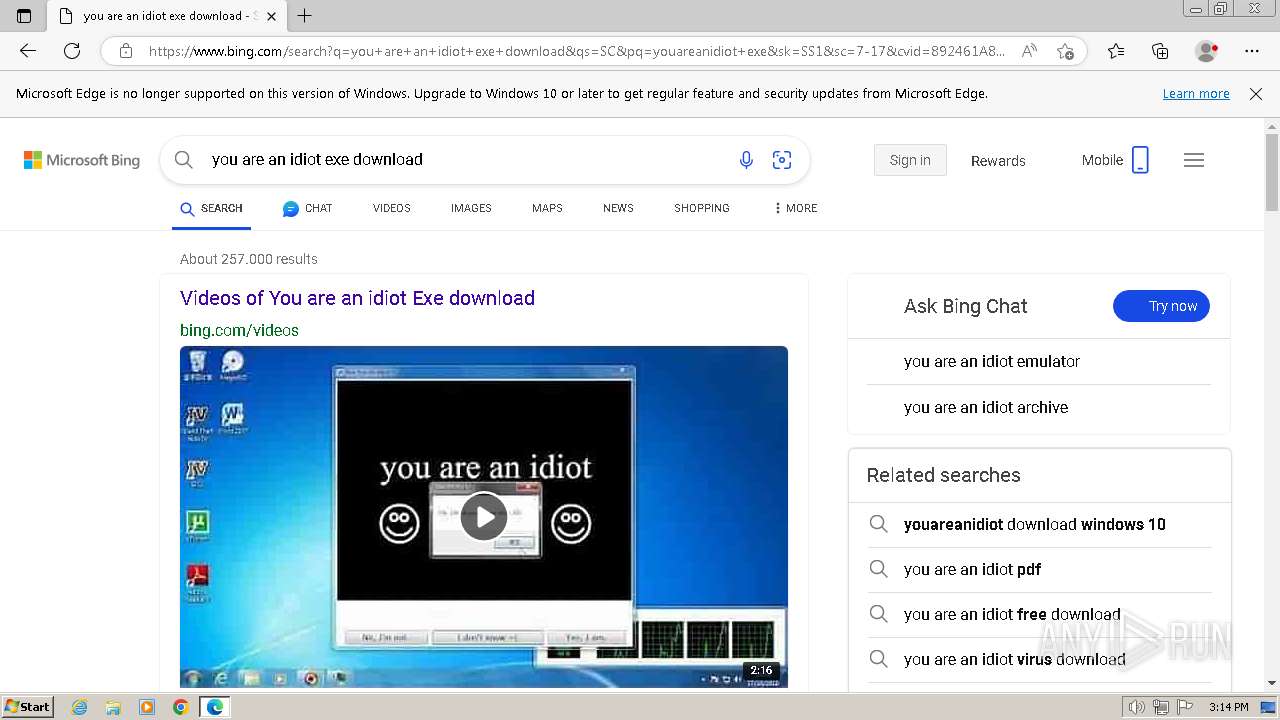
Task: Click the search magnifier icon in Bing box
Action: (183, 160)
